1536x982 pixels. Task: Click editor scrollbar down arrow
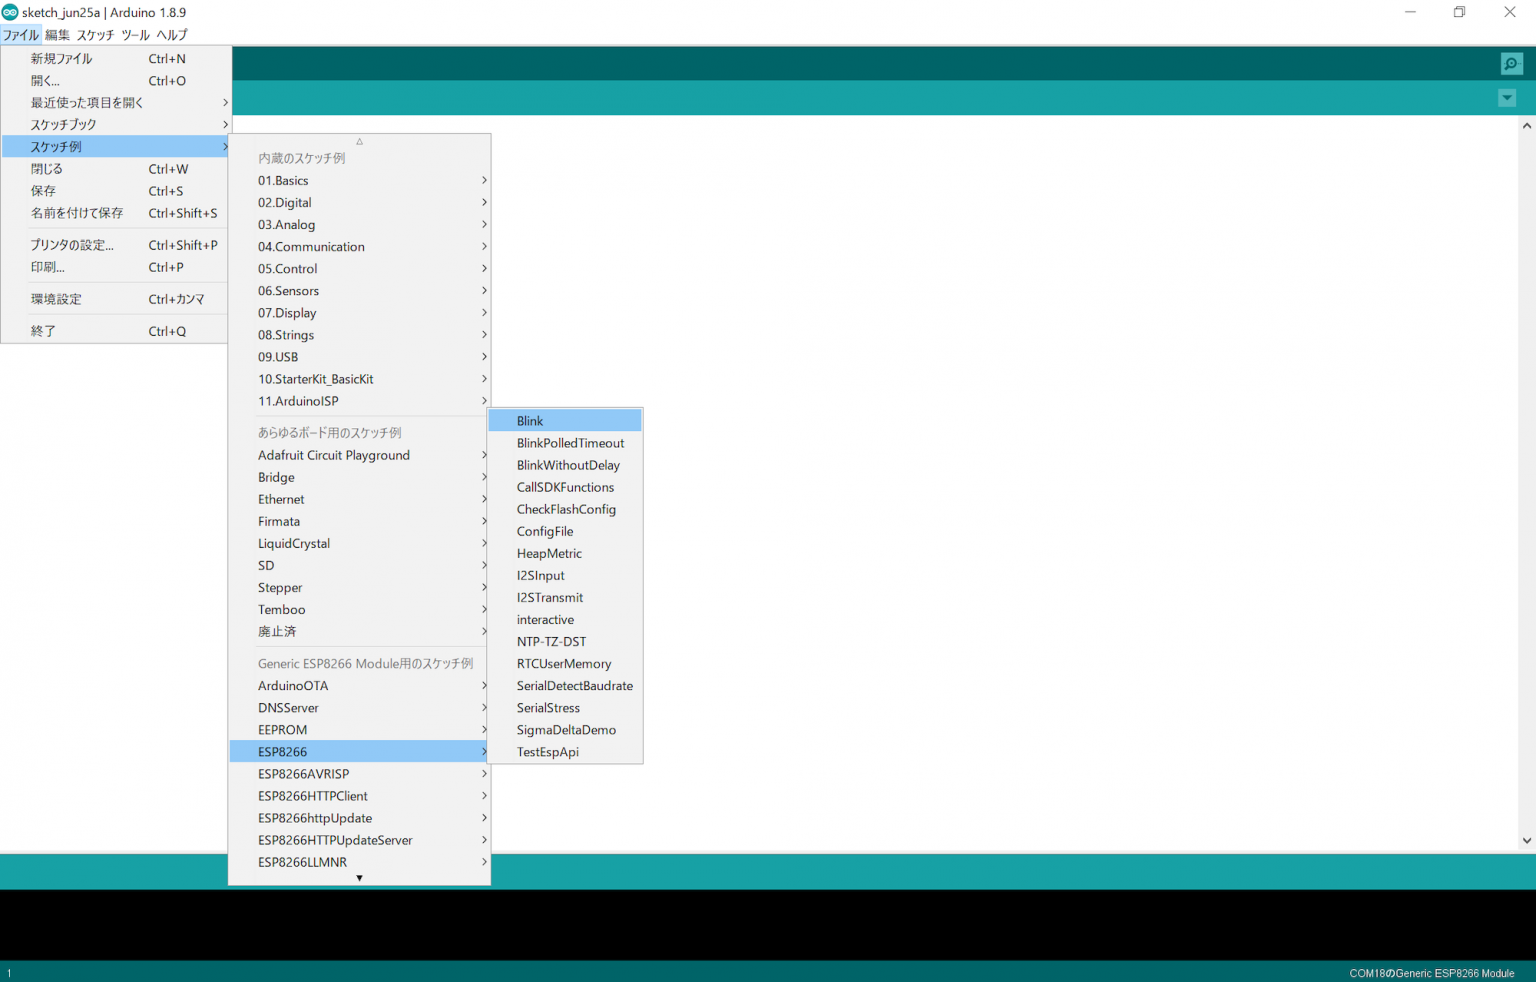1526,841
